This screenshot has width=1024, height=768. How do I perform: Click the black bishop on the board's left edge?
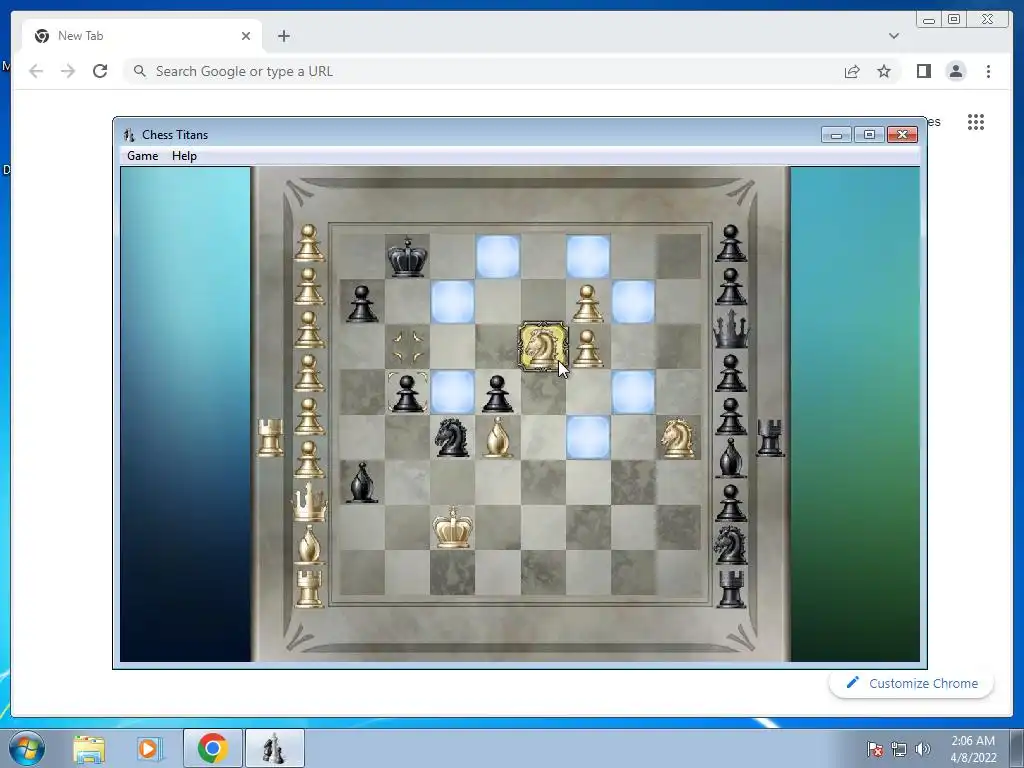362,483
